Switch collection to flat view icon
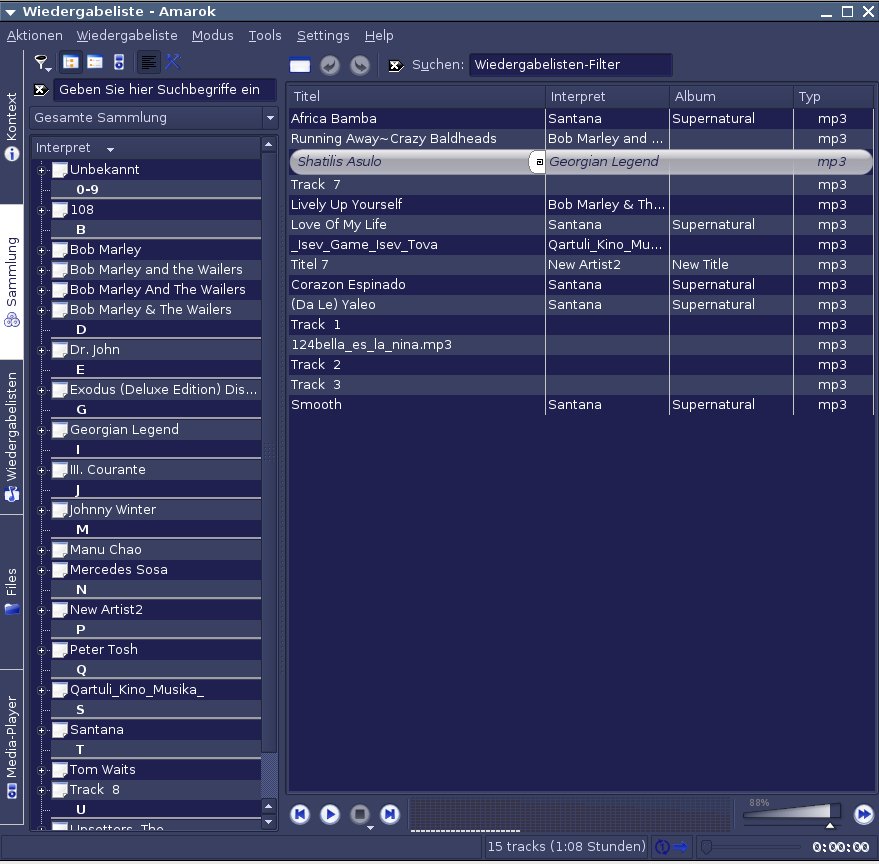Viewport: 879px width, 864px height. (x=95, y=62)
